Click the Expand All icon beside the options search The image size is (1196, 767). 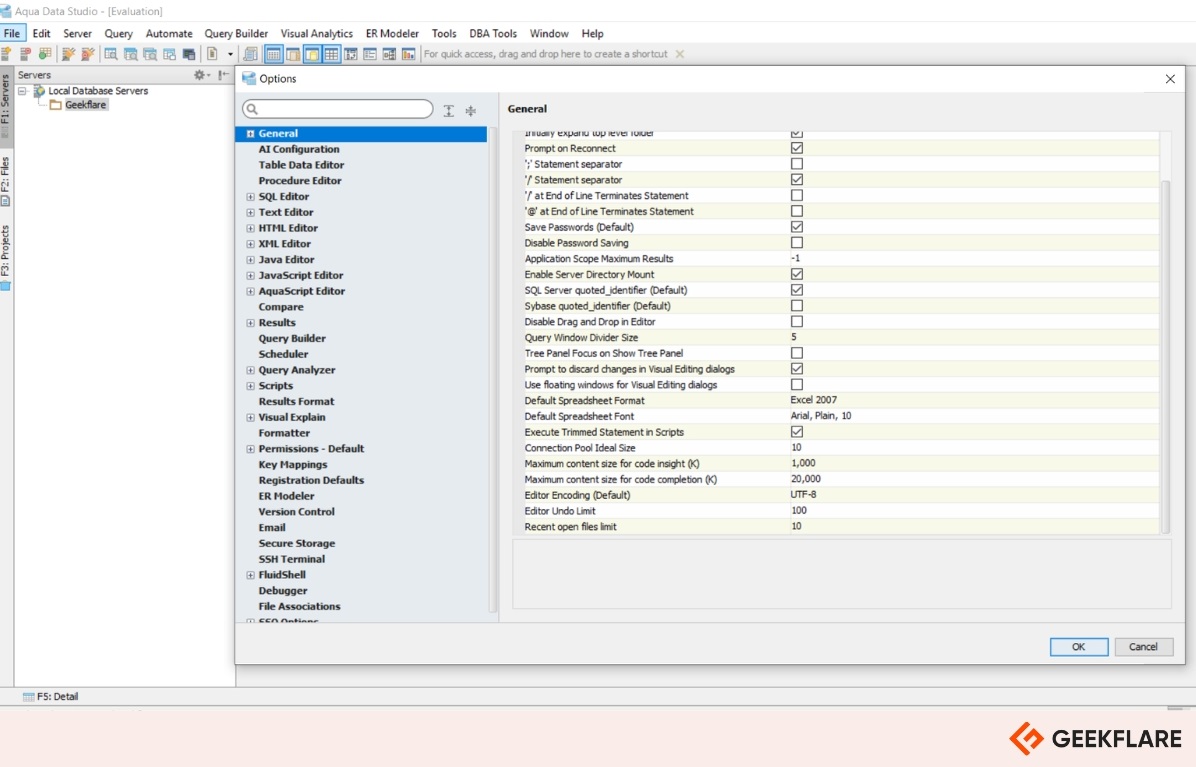coord(448,111)
